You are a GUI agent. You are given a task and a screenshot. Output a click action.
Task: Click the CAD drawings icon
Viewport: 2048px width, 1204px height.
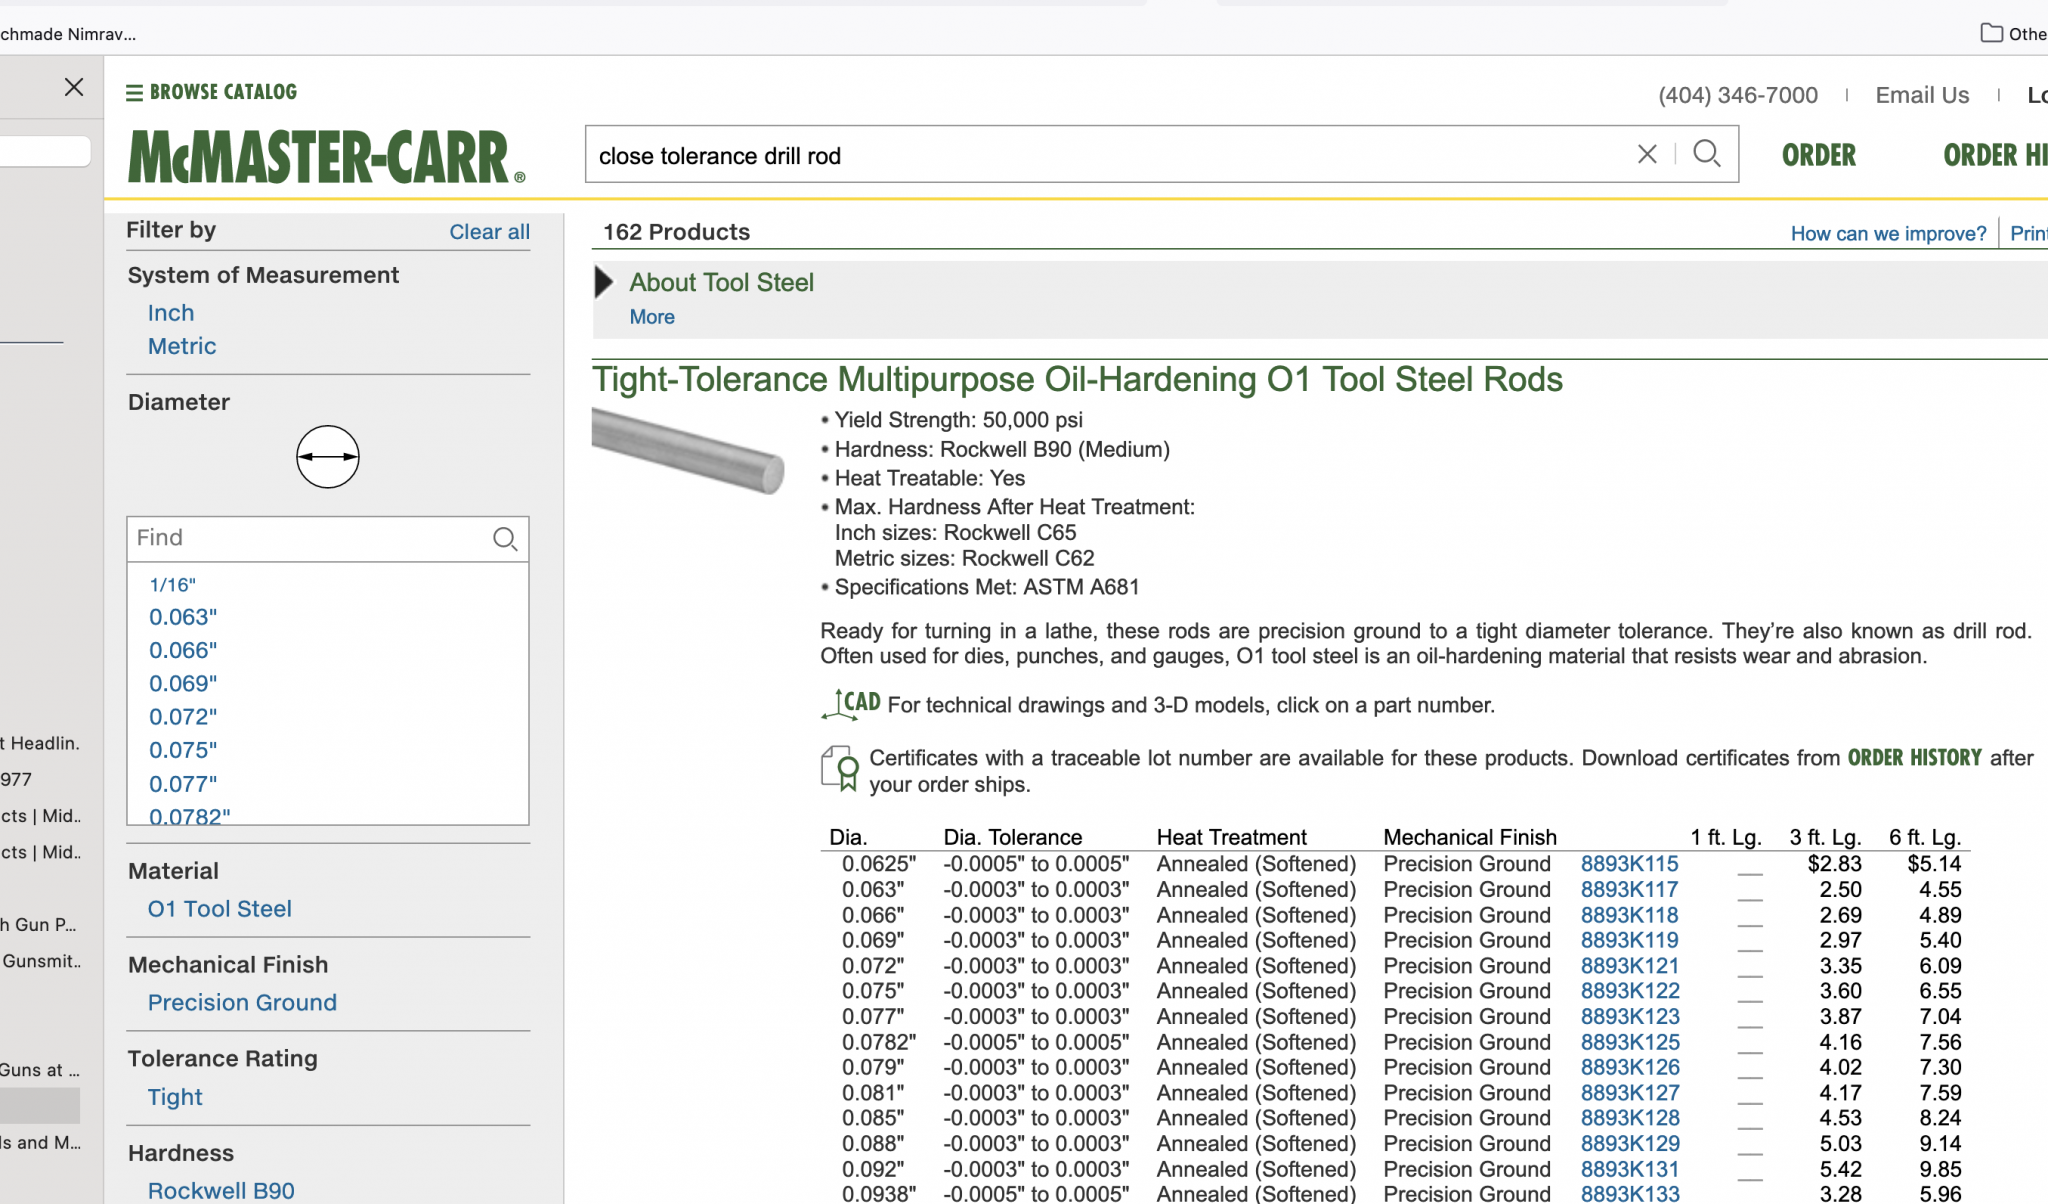pos(851,704)
